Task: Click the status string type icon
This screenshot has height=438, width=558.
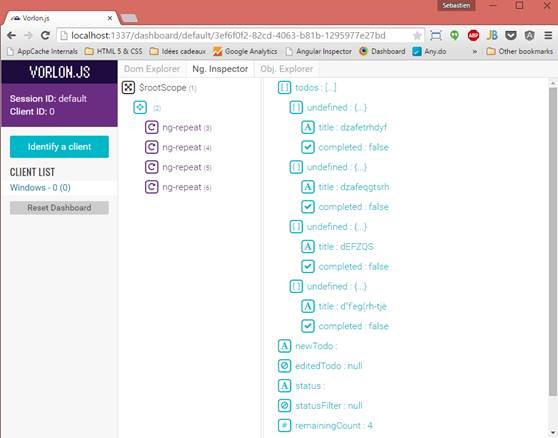Action: [284, 386]
